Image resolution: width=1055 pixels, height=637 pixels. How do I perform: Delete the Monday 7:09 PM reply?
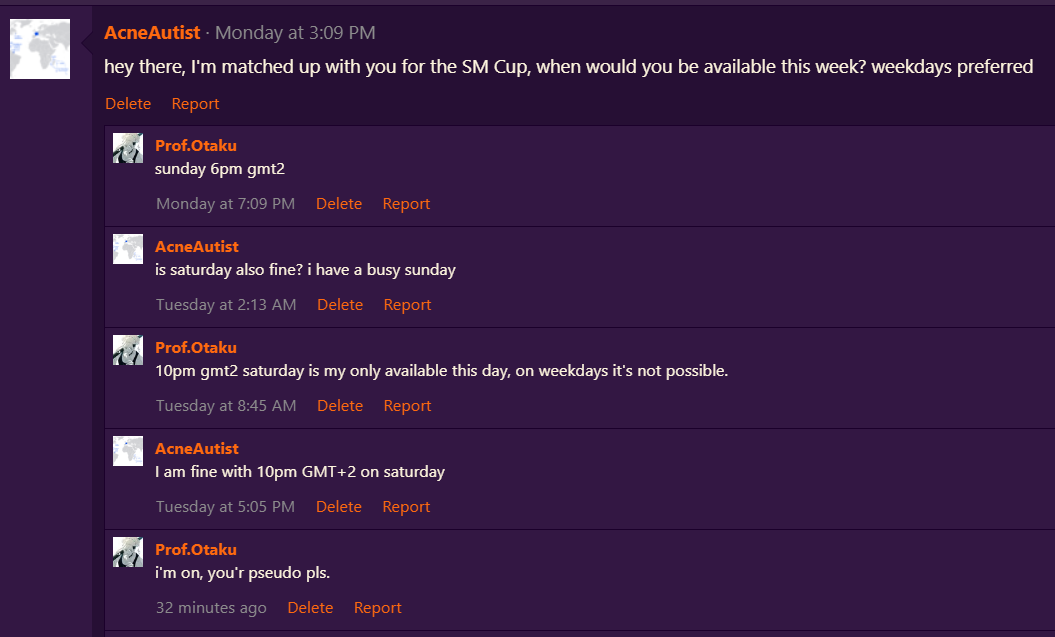click(339, 204)
